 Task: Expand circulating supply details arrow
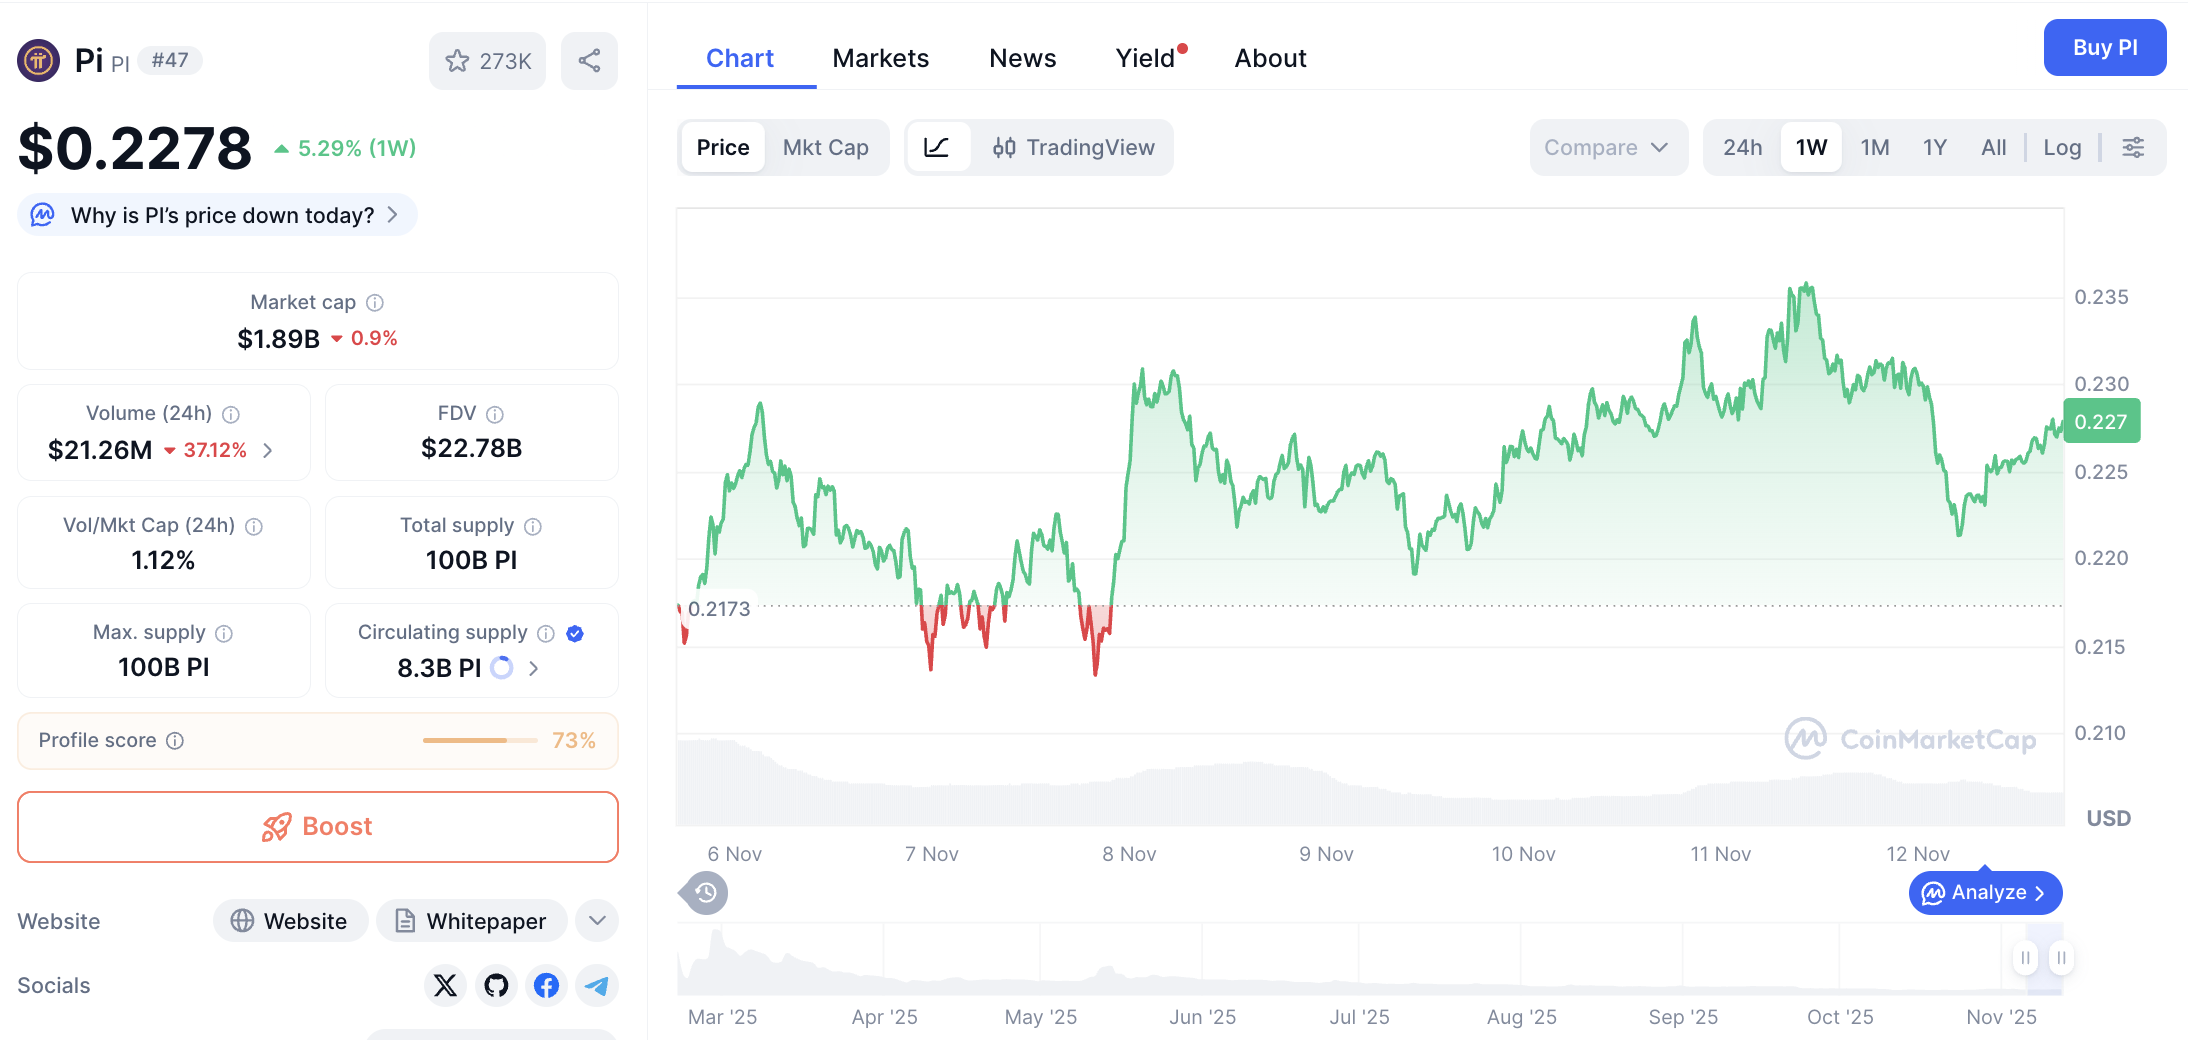[x=533, y=668]
